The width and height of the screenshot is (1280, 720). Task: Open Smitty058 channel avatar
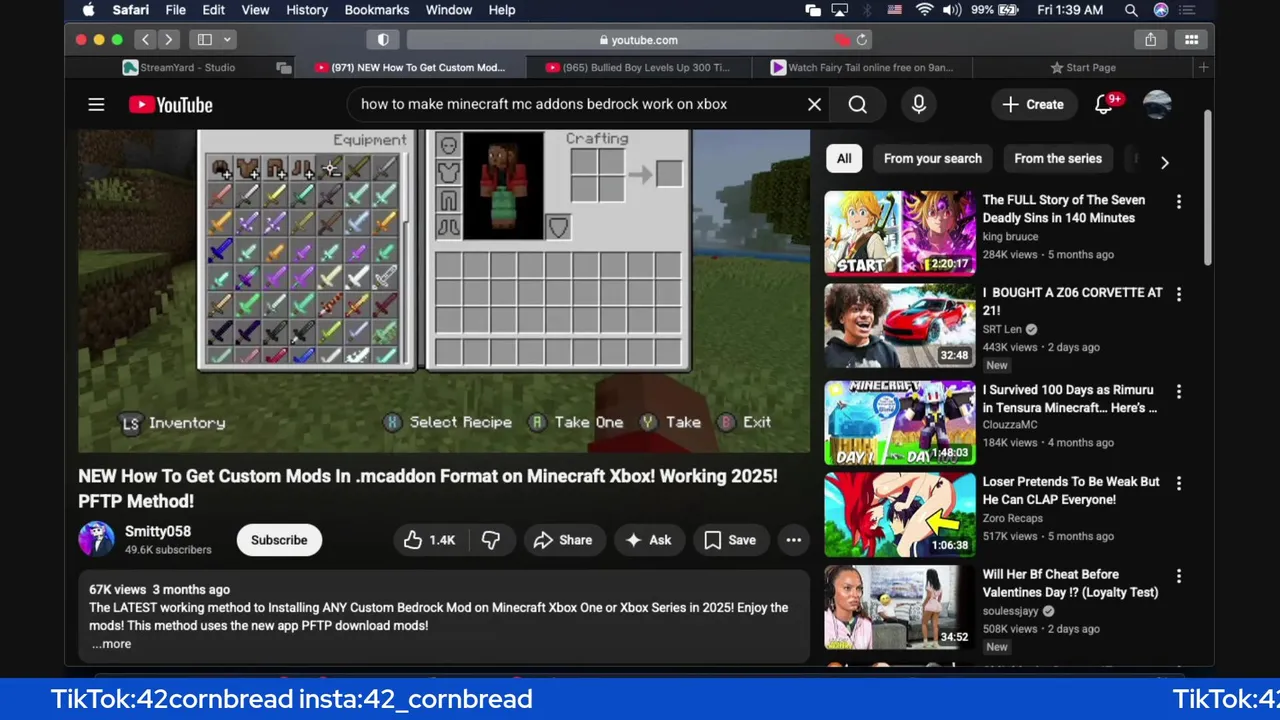pos(96,539)
